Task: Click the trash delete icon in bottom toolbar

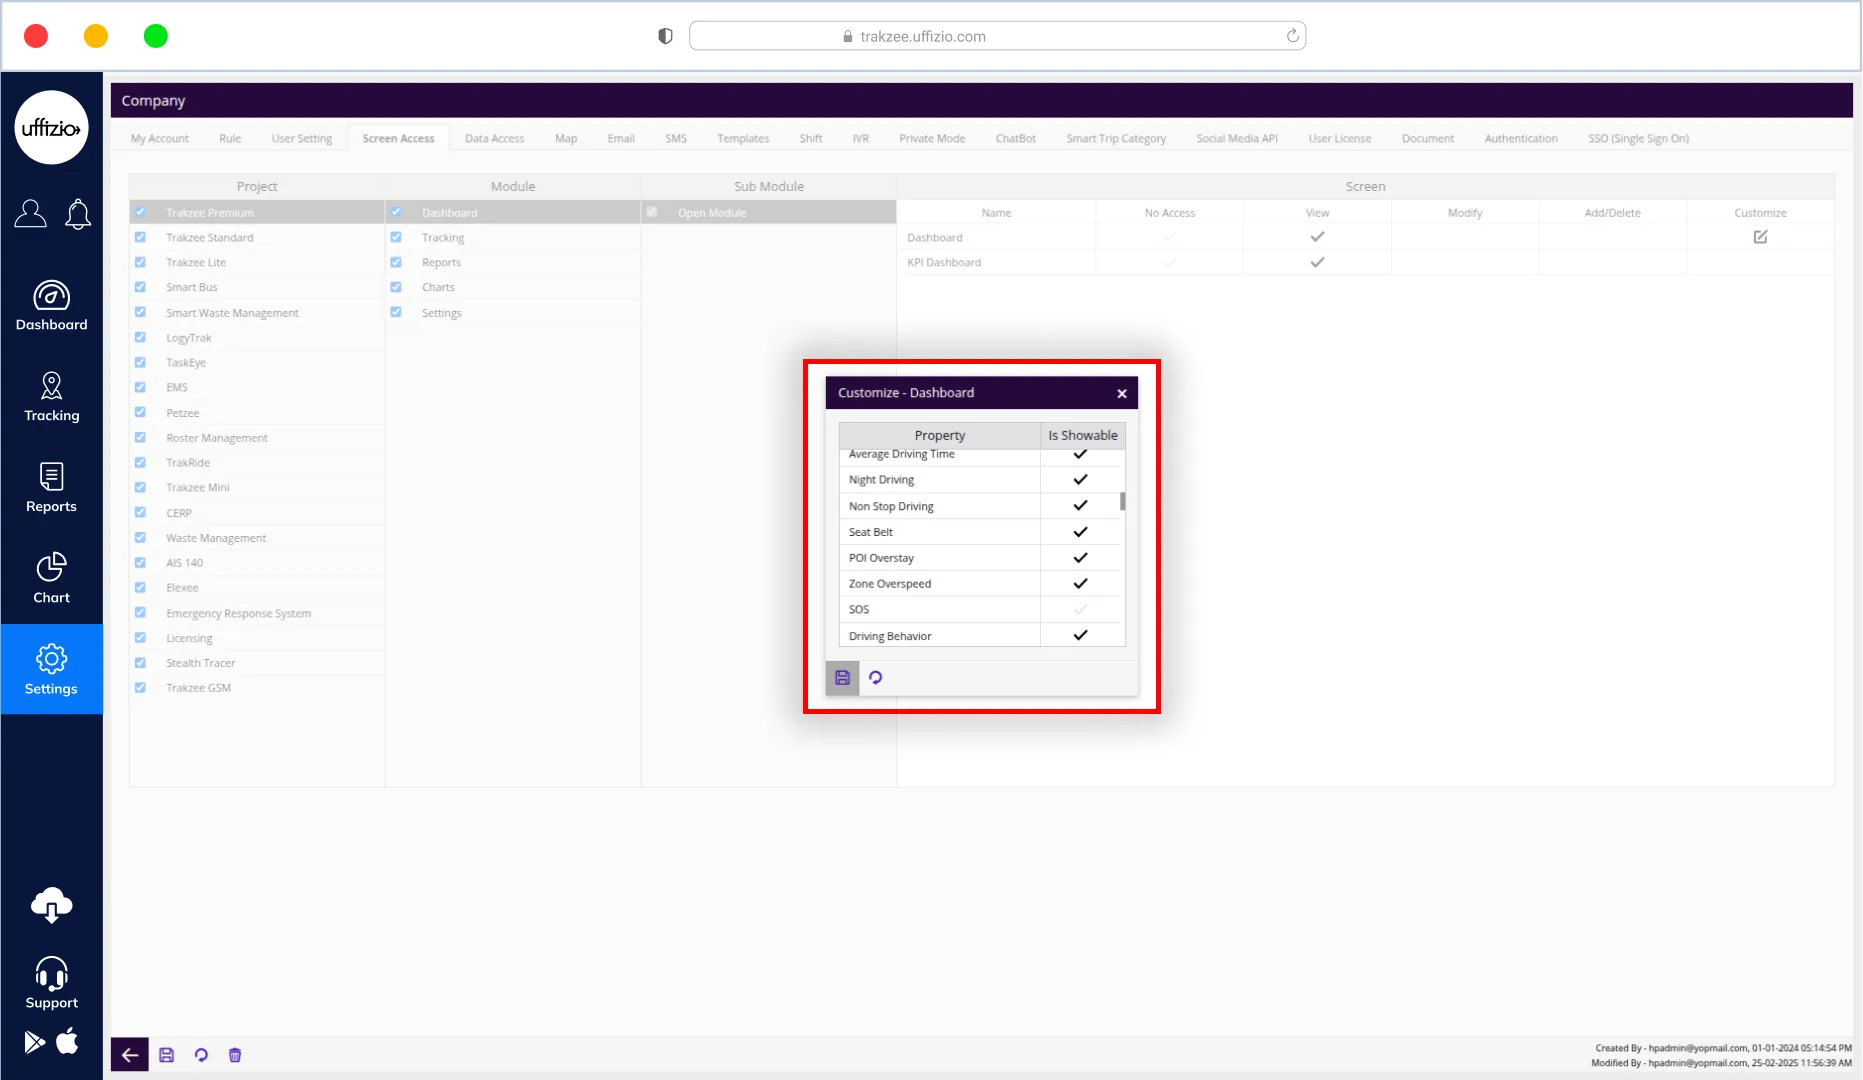Action: pyautogui.click(x=235, y=1055)
